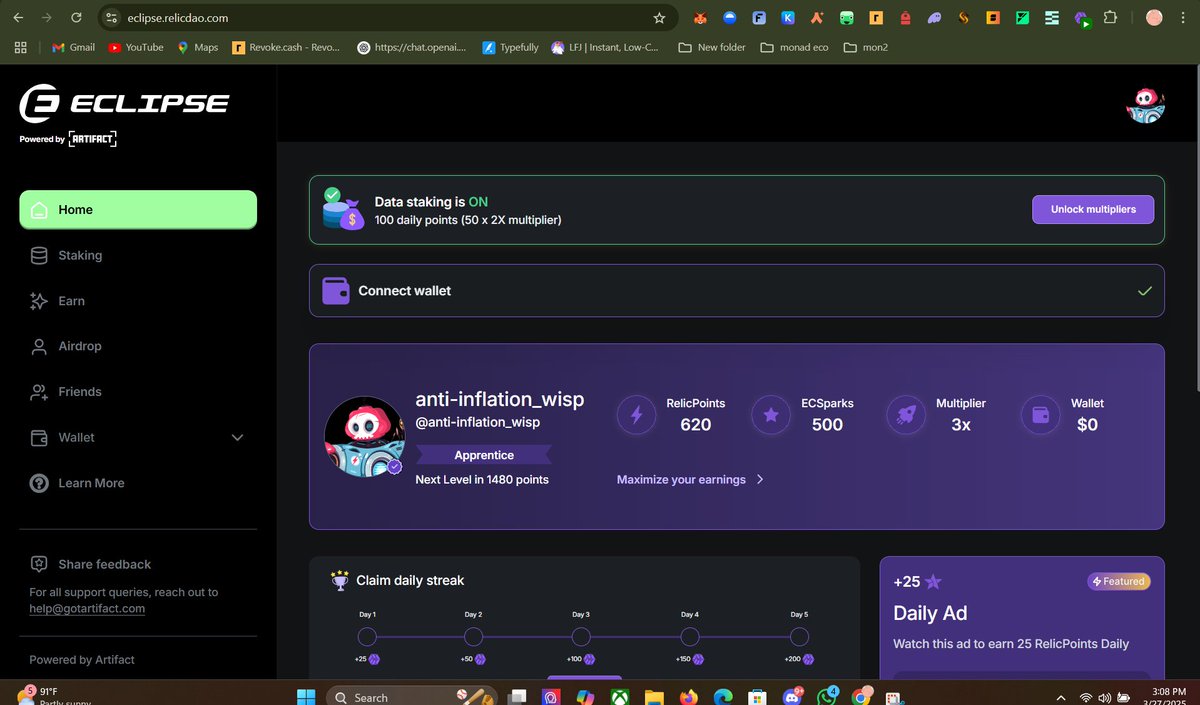Click the Chrome profile avatar

coord(1154,18)
